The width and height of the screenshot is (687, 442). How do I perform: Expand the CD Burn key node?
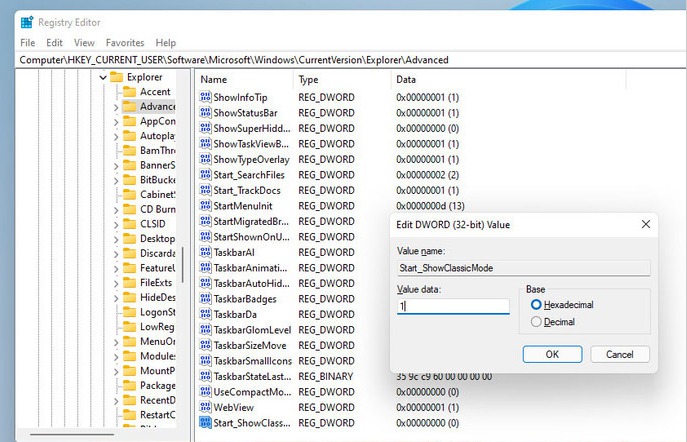point(116,210)
